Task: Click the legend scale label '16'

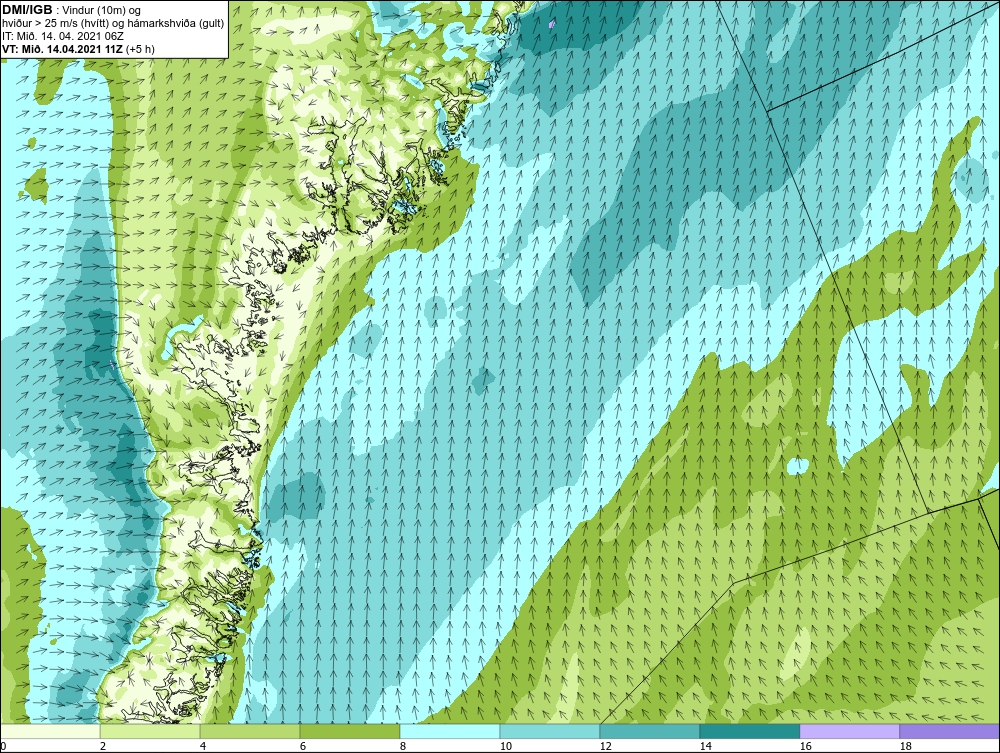Action: (805, 746)
